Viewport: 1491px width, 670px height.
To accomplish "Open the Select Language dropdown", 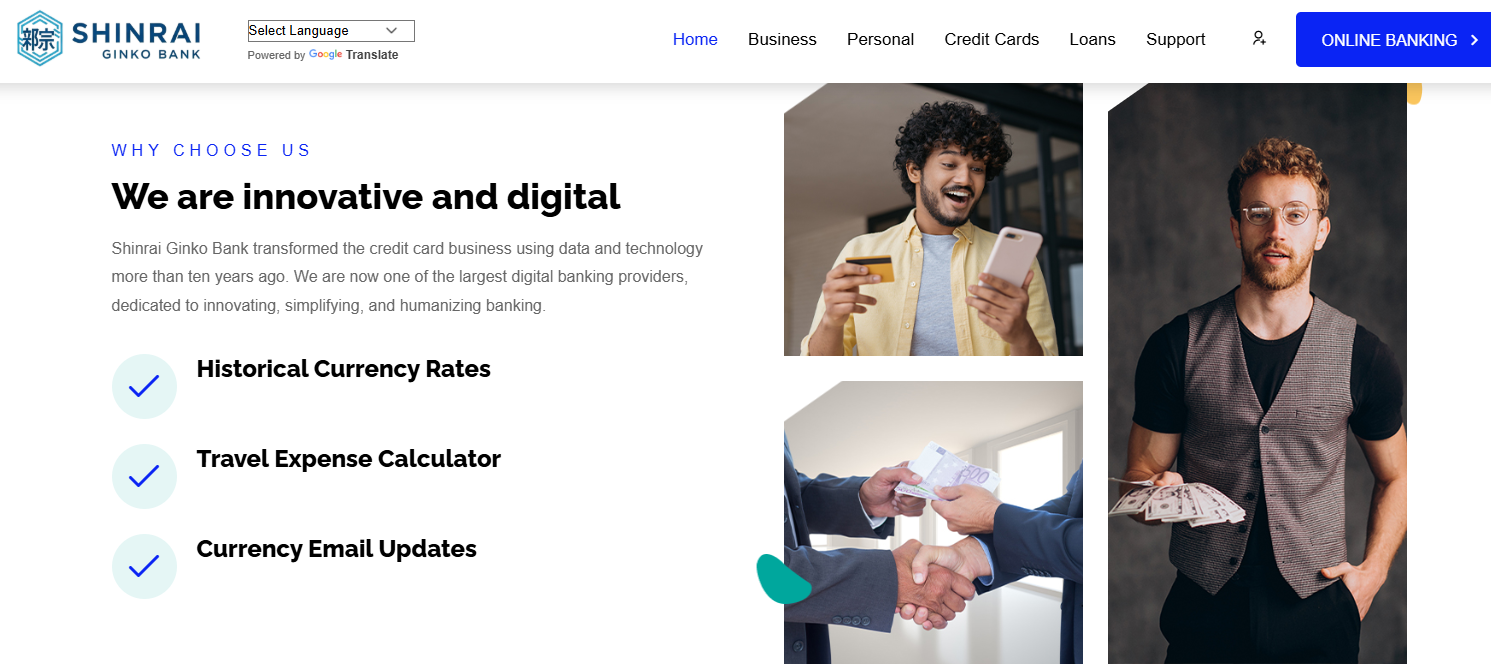I will click(331, 31).
